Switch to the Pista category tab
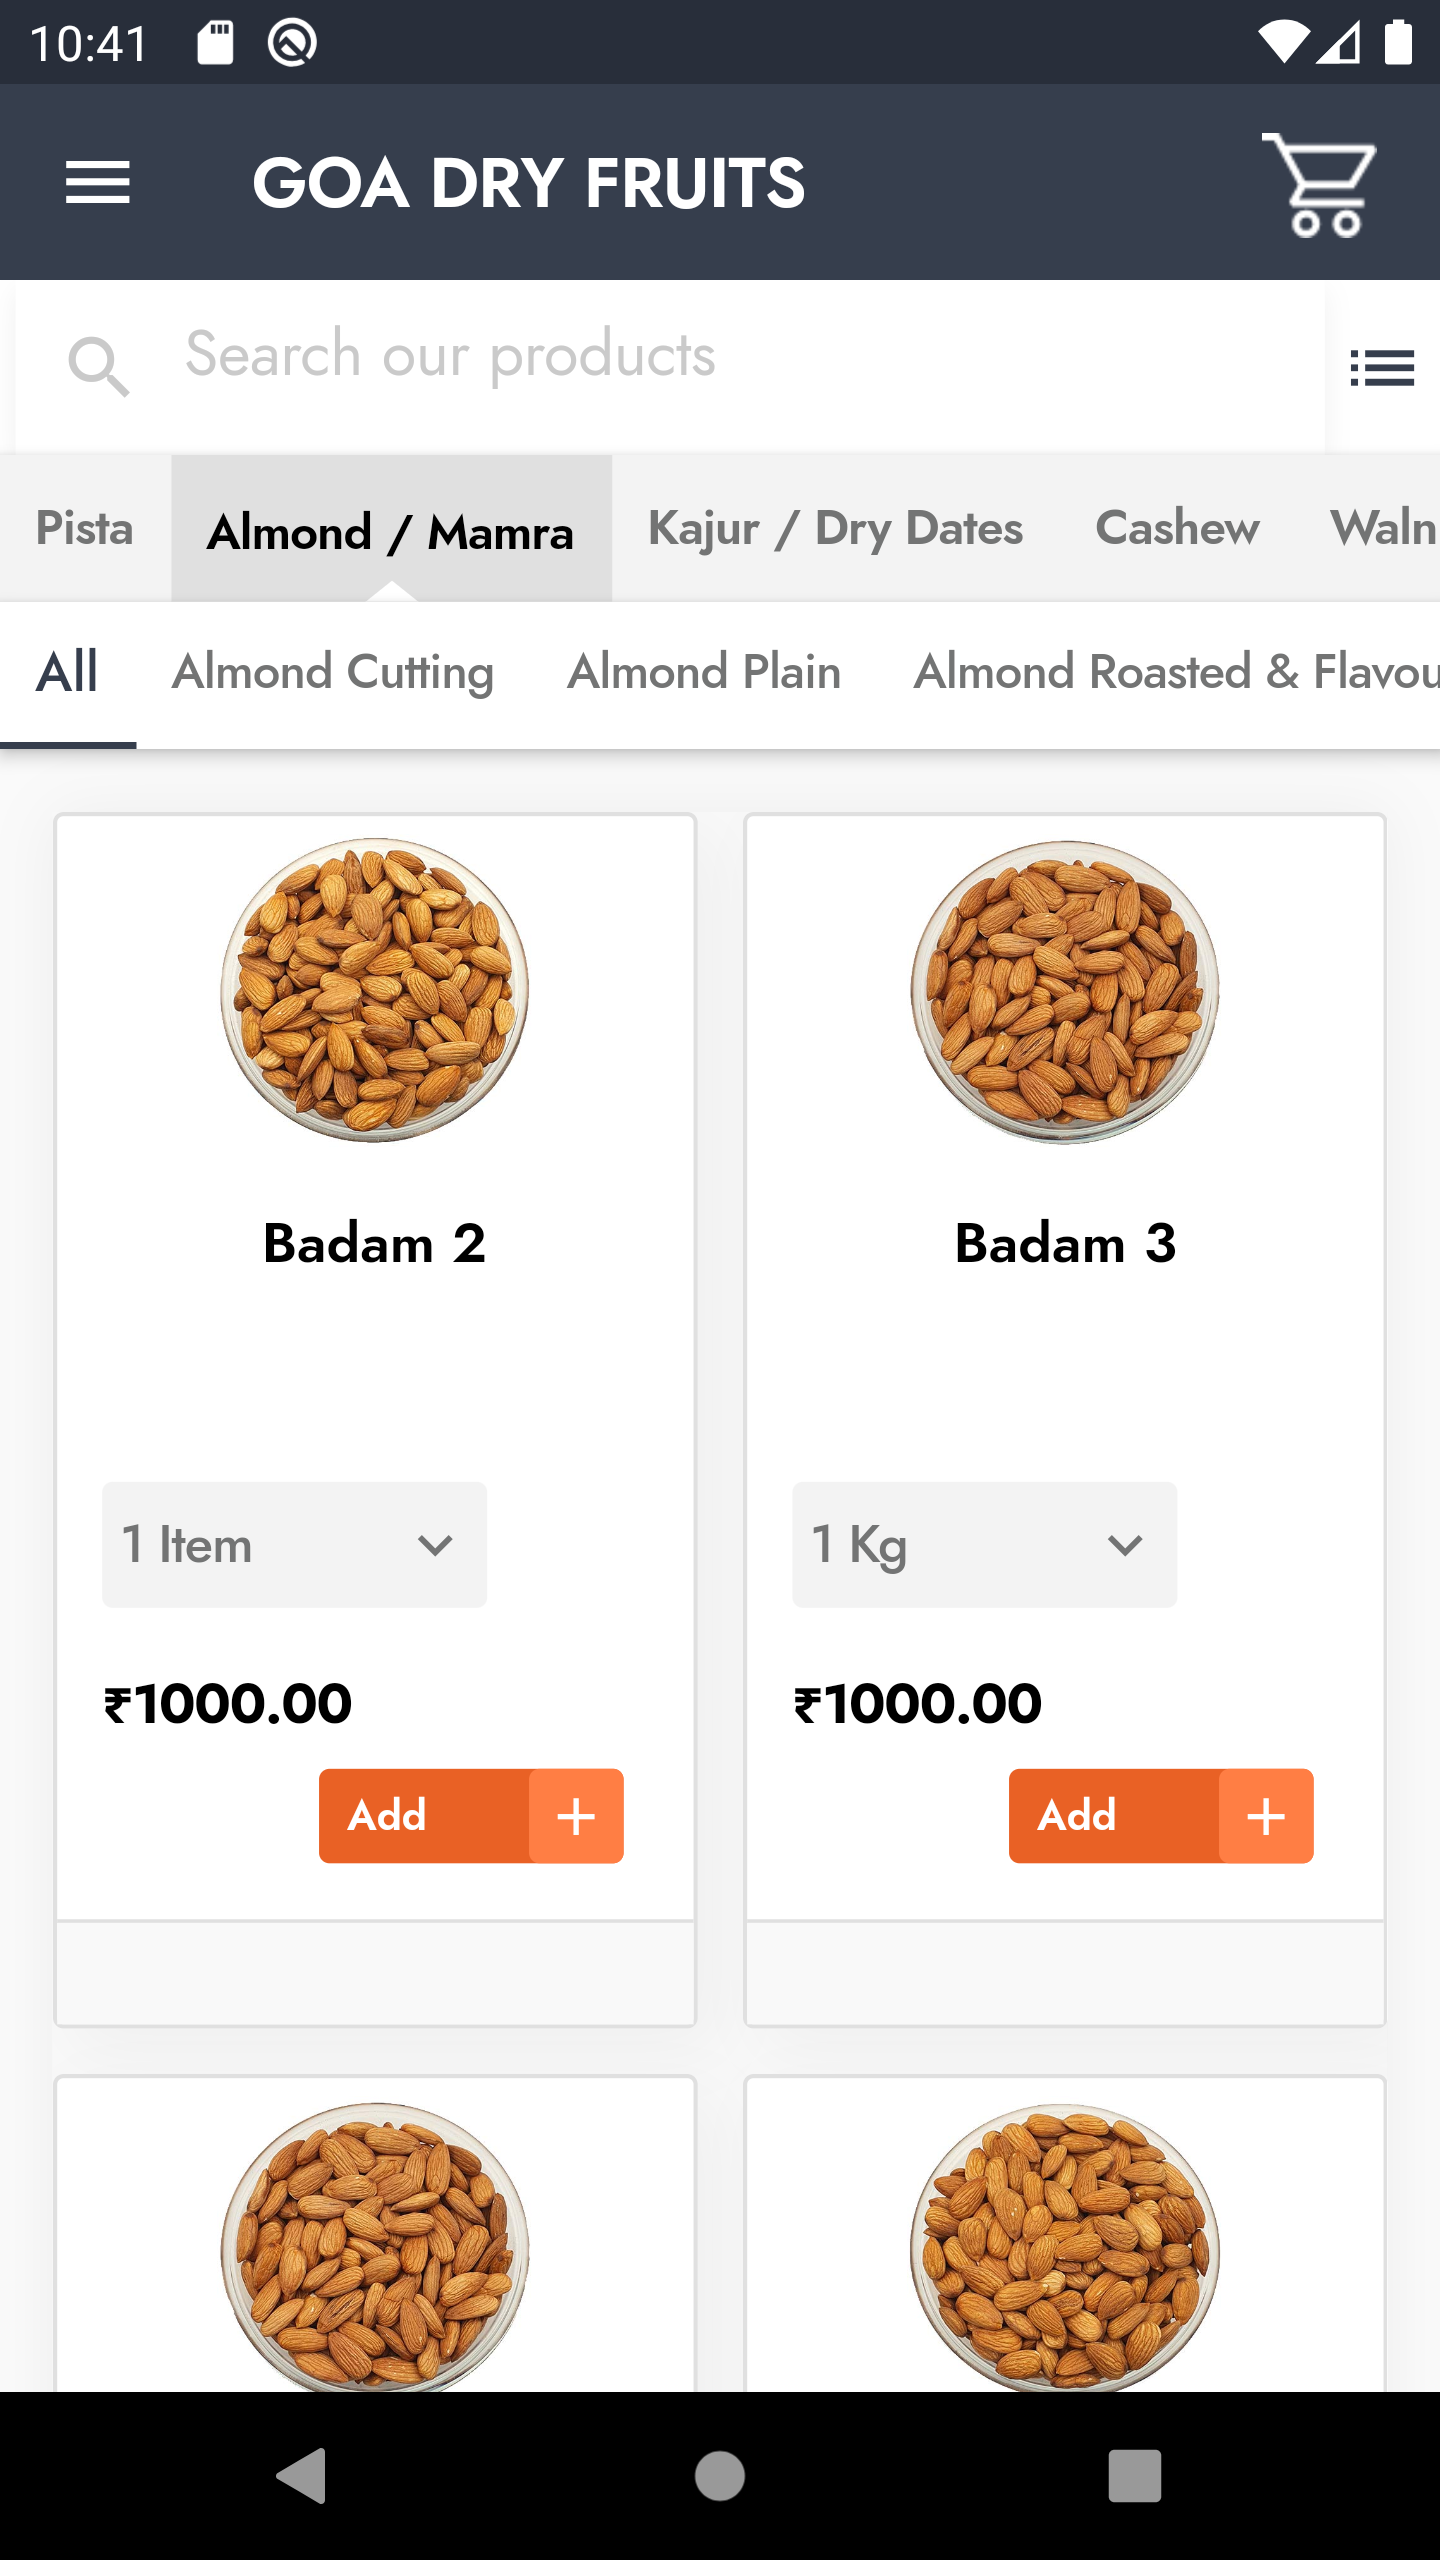Screen dimensions: 1440x2560 pos(85,528)
